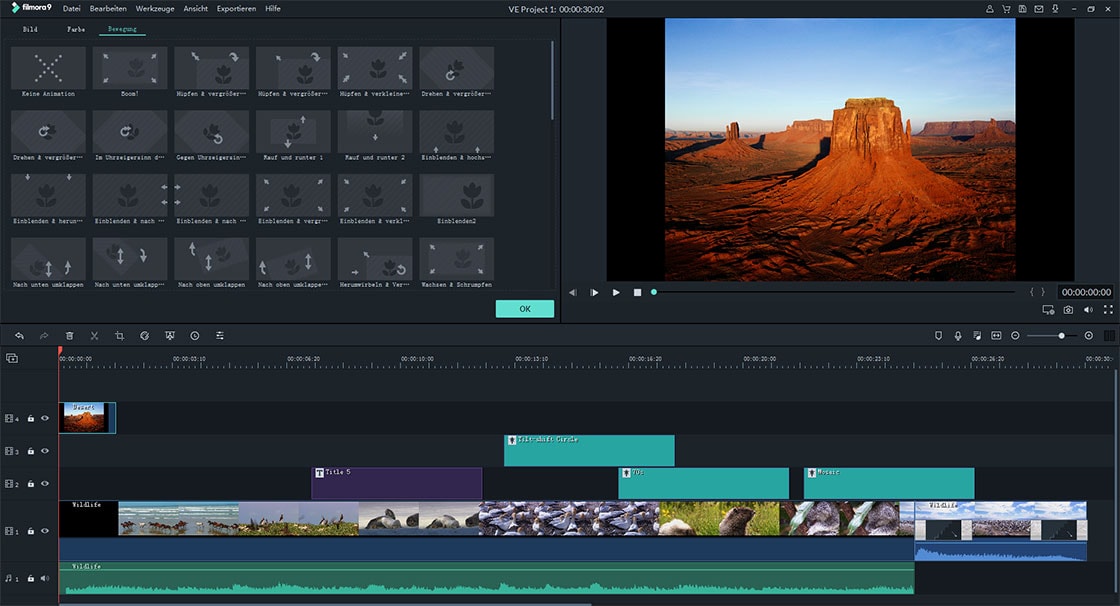Image resolution: width=1120 pixels, height=606 pixels.
Task: Play the preview video
Action: click(x=616, y=292)
